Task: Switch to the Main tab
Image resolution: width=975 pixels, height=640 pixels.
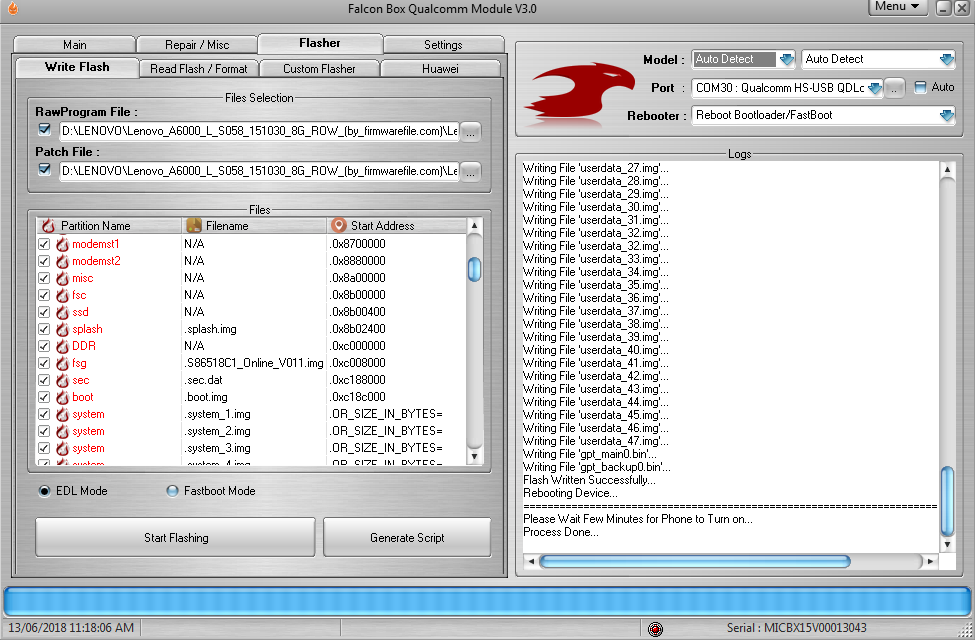Action: 75,45
